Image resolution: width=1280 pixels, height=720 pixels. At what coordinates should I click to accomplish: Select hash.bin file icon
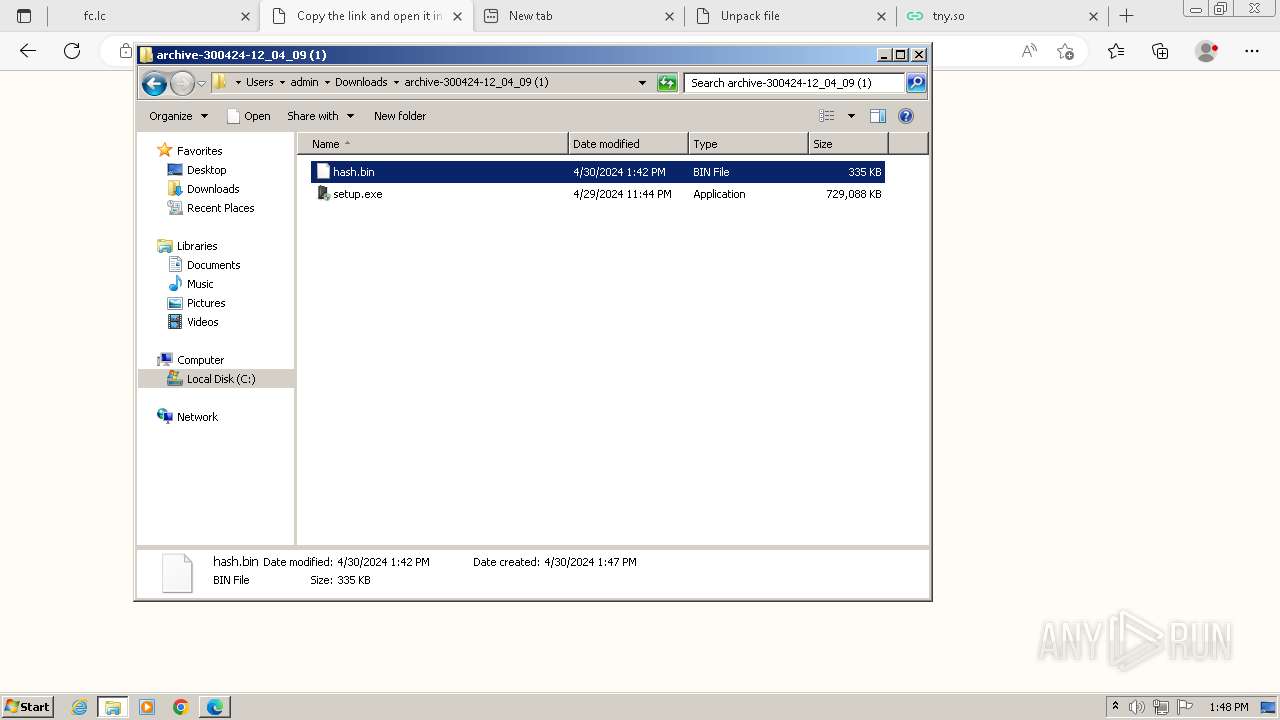(x=323, y=172)
